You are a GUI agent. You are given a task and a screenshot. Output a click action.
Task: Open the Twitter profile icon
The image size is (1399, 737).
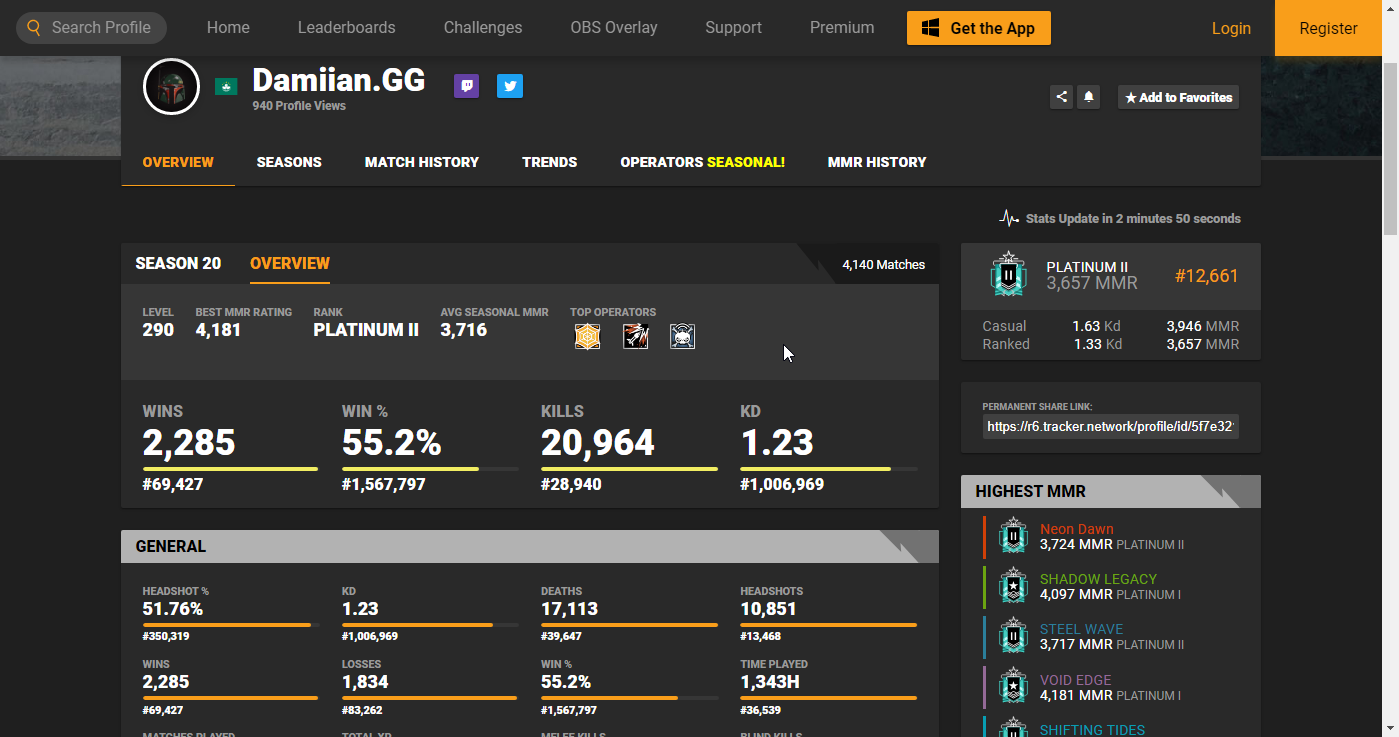pos(510,86)
